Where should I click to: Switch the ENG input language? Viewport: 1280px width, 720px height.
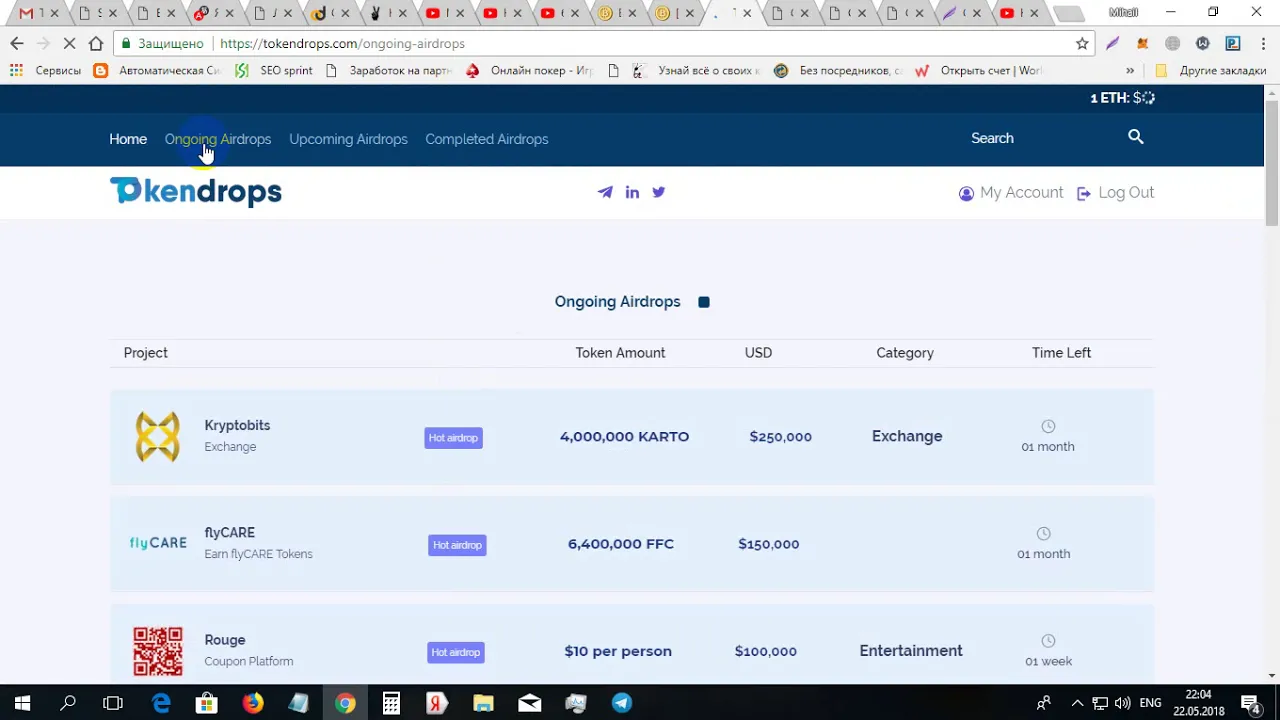tap(1150, 703)
